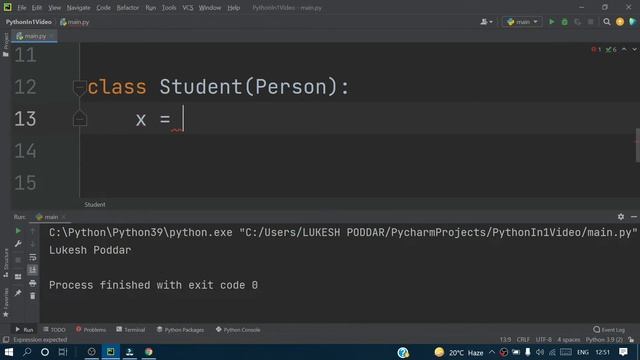Print the console output
The height and width of the screenshot is (360, 640).
coord(33,283)
